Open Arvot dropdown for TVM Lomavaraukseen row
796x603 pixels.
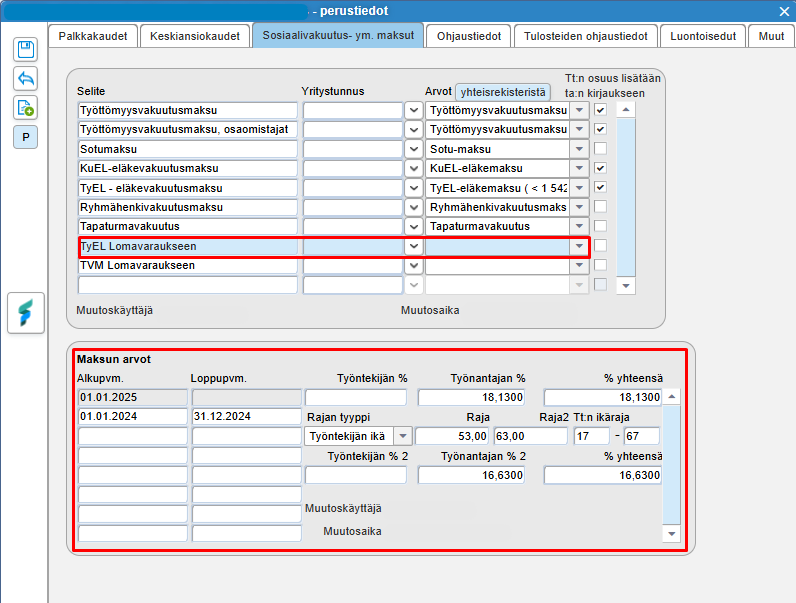coord(579,265)
